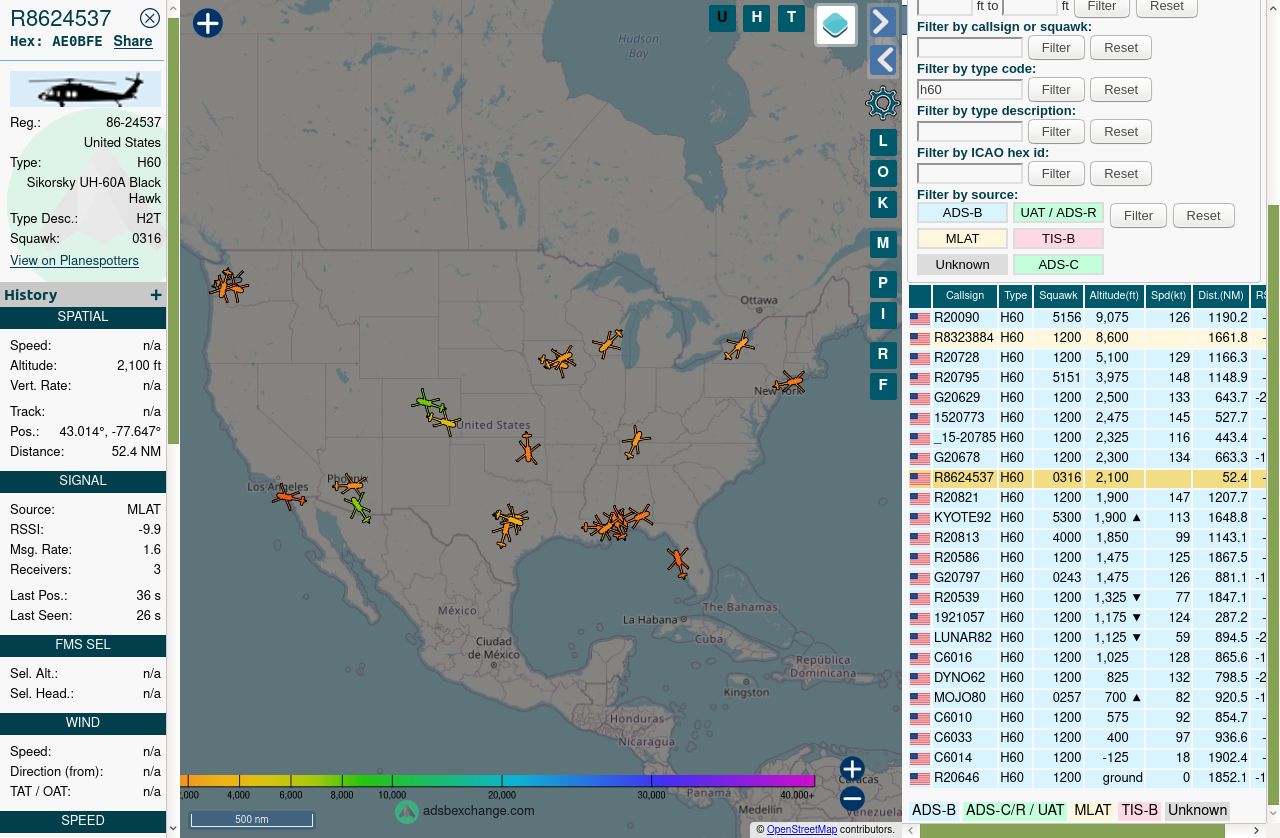Toggle the T map button
This screenshot has width=1280, height=838.
792,18
